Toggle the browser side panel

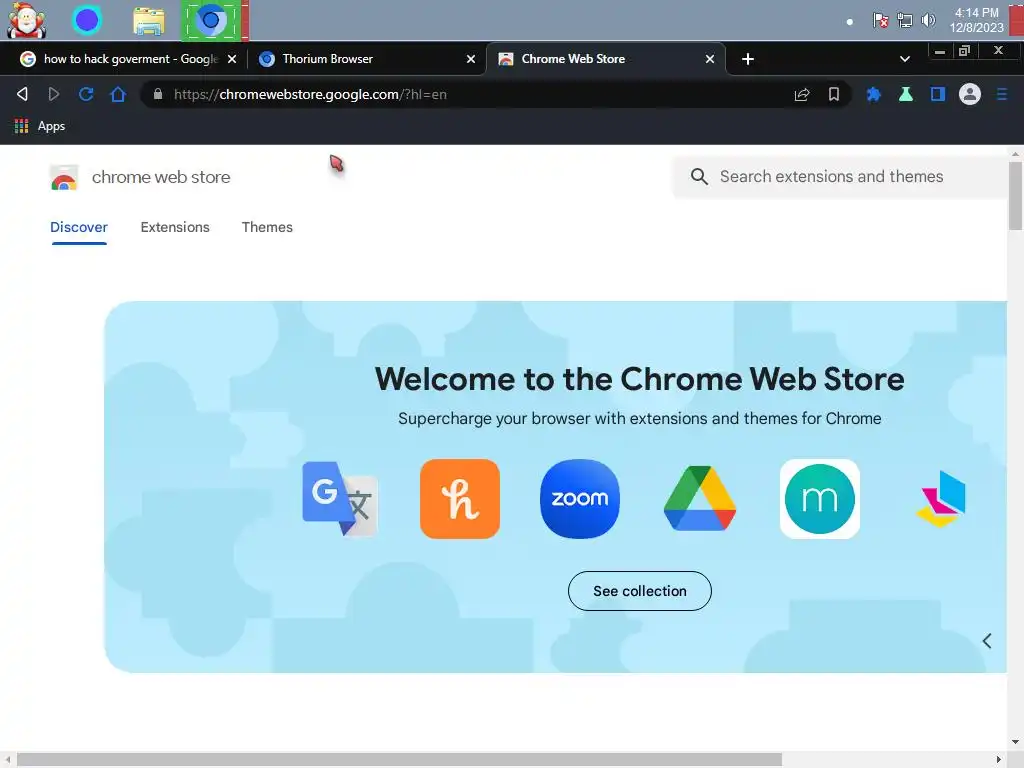point(938,95)
